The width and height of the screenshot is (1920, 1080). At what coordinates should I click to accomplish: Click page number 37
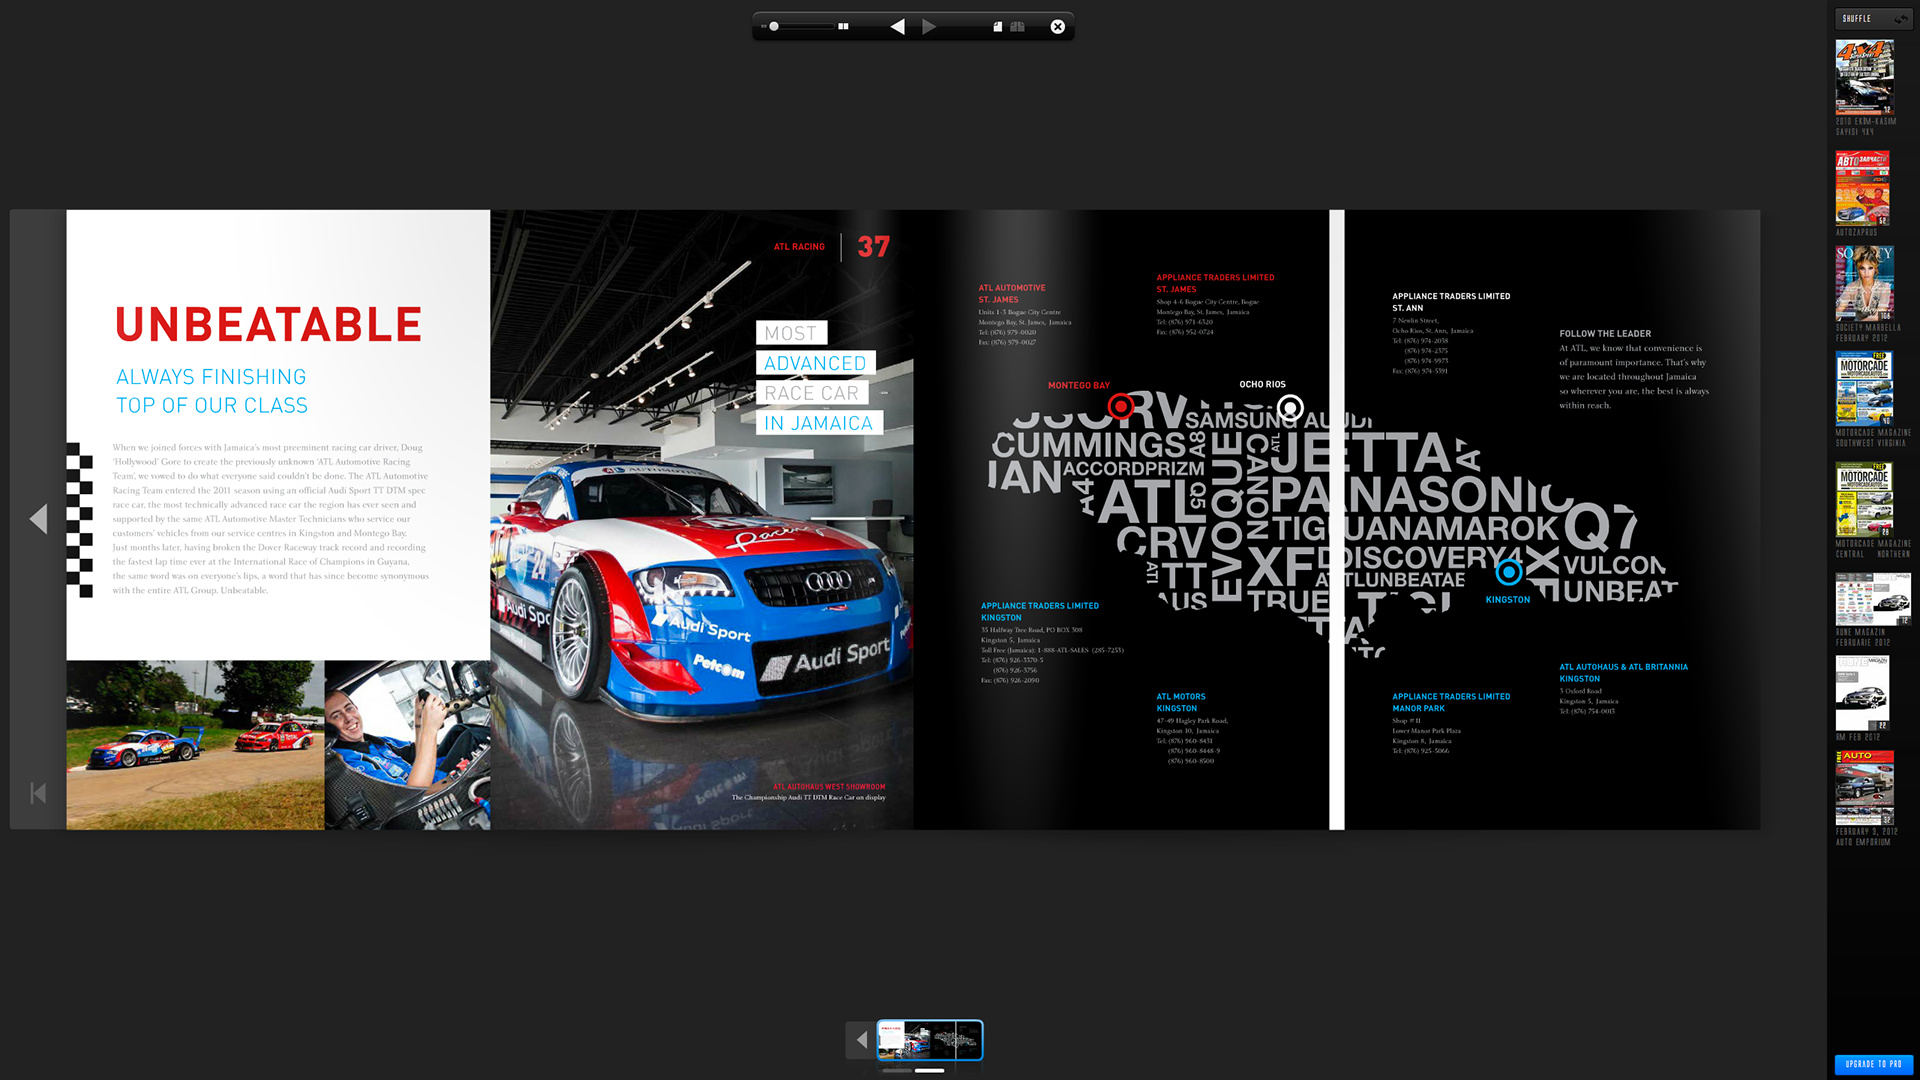click(x=873, y=247)
